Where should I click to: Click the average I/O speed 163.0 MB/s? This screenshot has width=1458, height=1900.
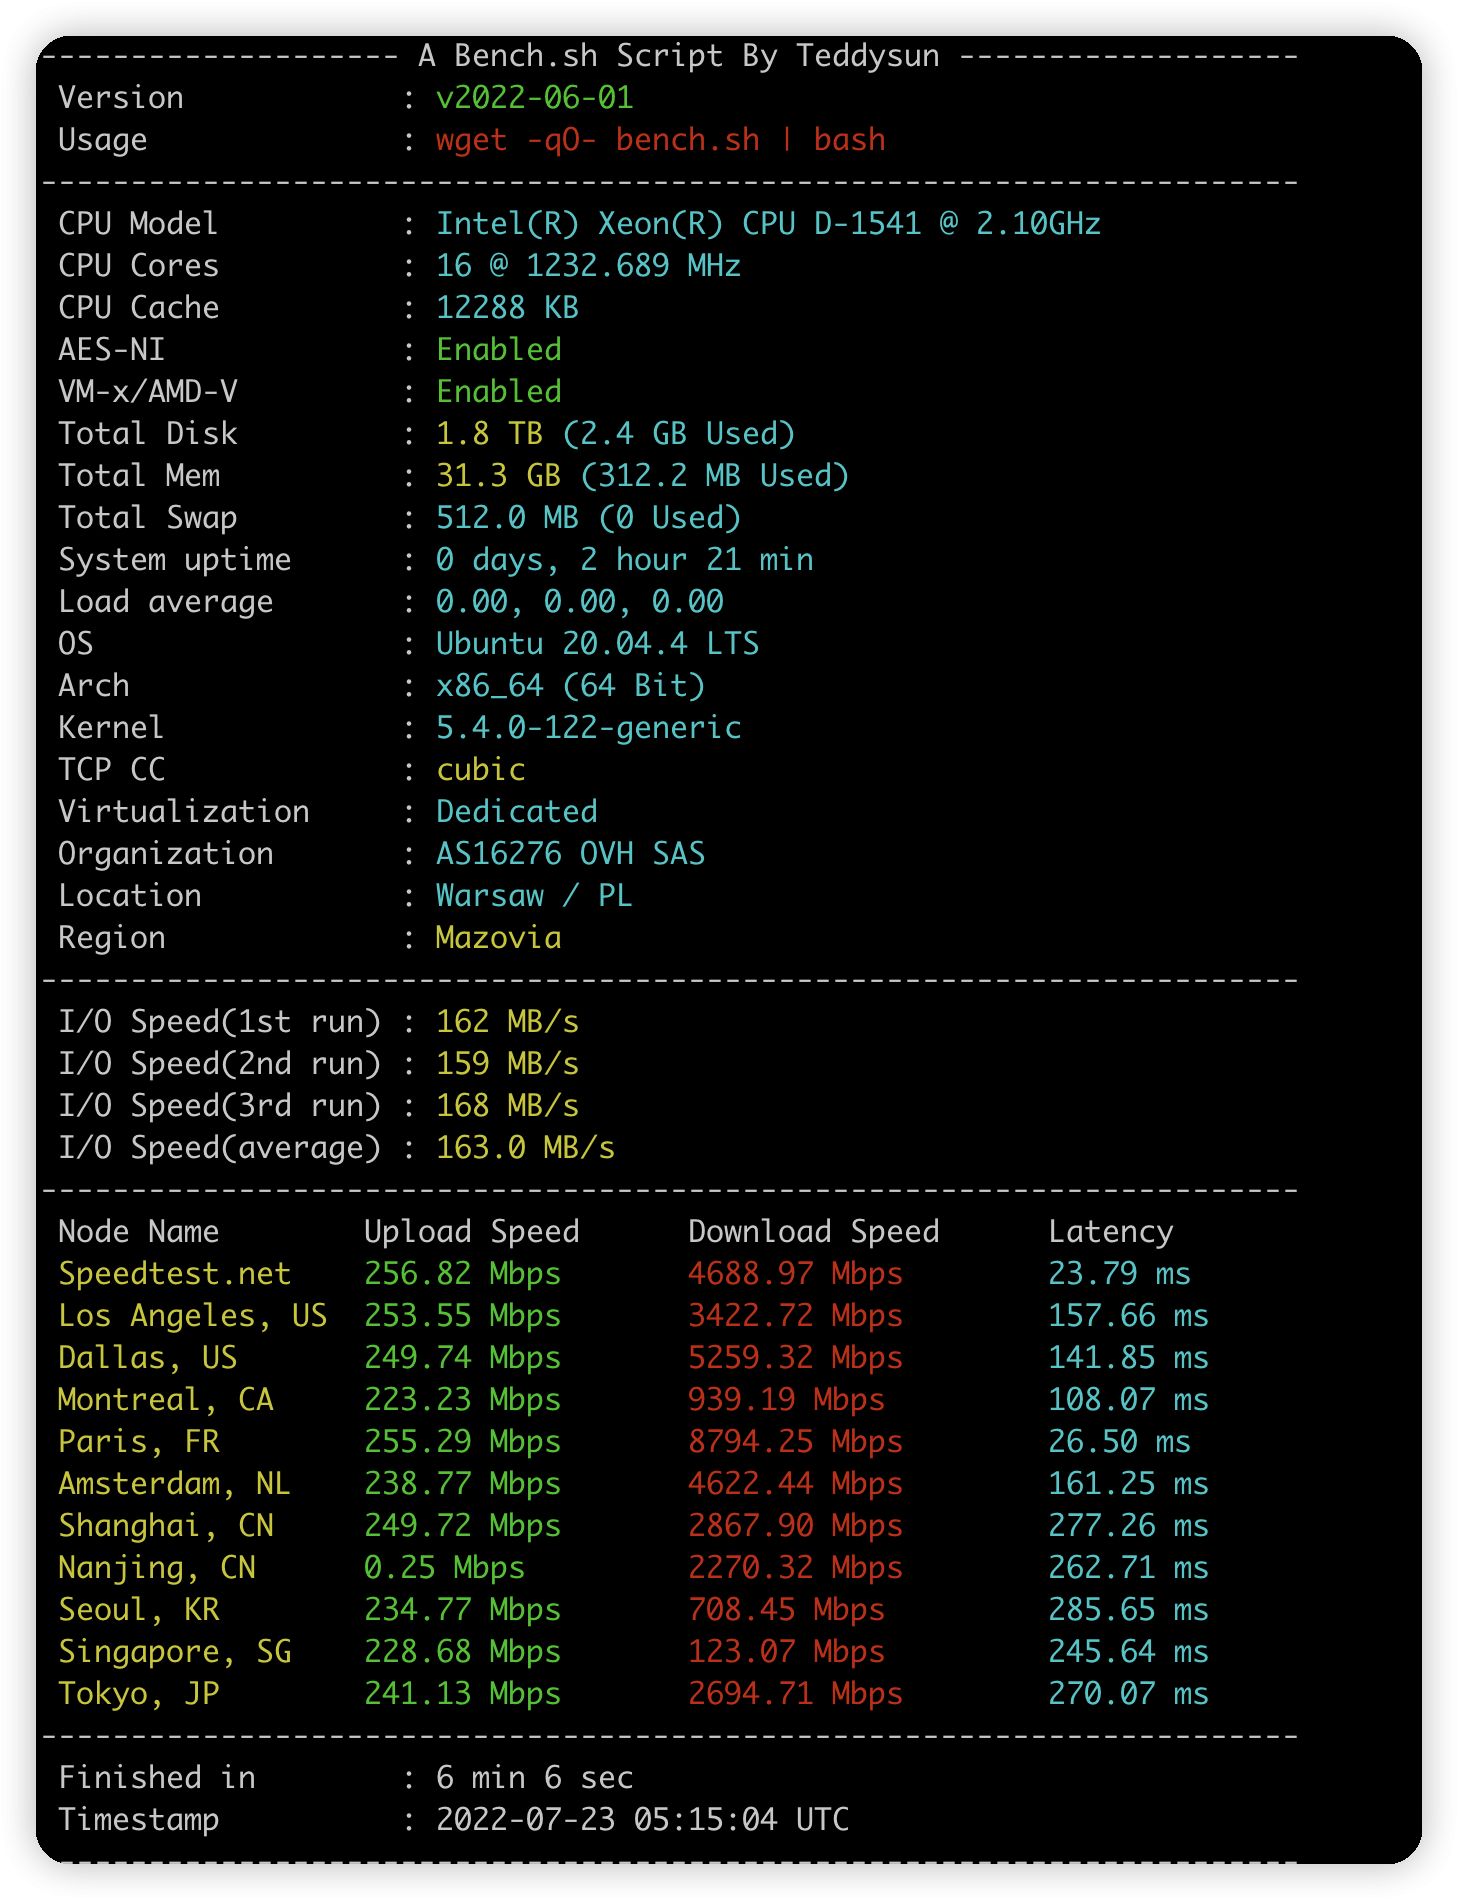[x=525, y=1148]
